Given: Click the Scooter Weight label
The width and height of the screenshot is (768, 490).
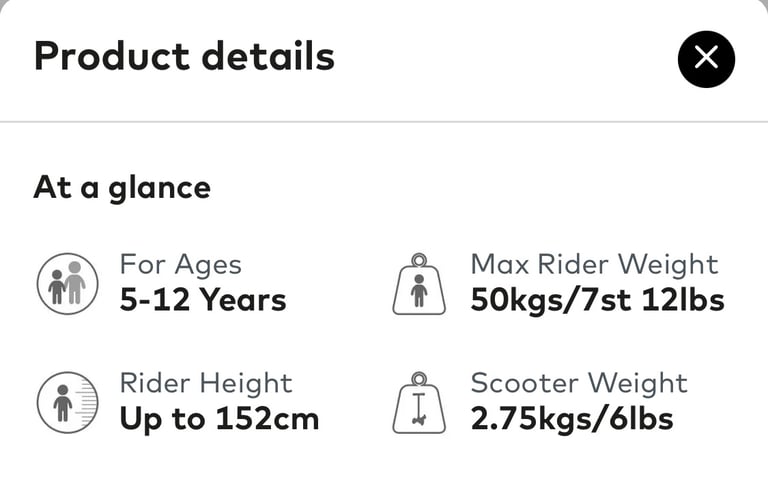Looking at the screenshot, I should pos(579,383).
